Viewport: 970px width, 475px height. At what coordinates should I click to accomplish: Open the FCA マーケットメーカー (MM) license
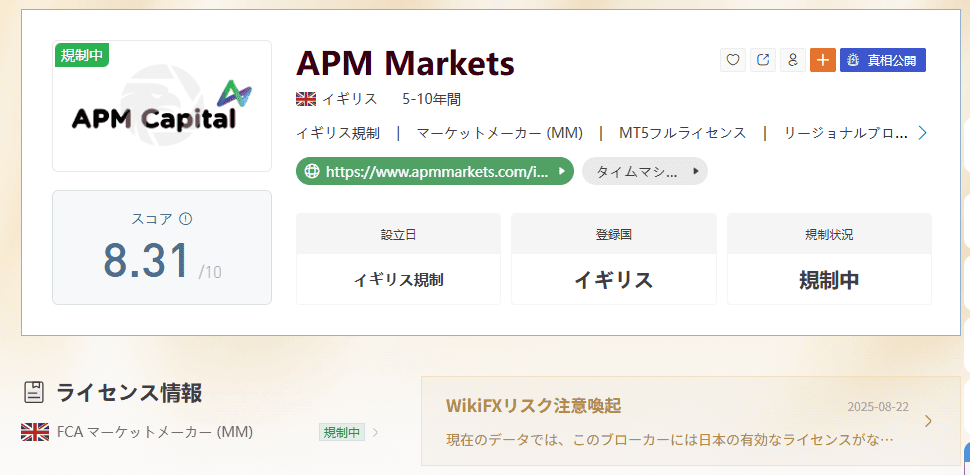(155, 432)
